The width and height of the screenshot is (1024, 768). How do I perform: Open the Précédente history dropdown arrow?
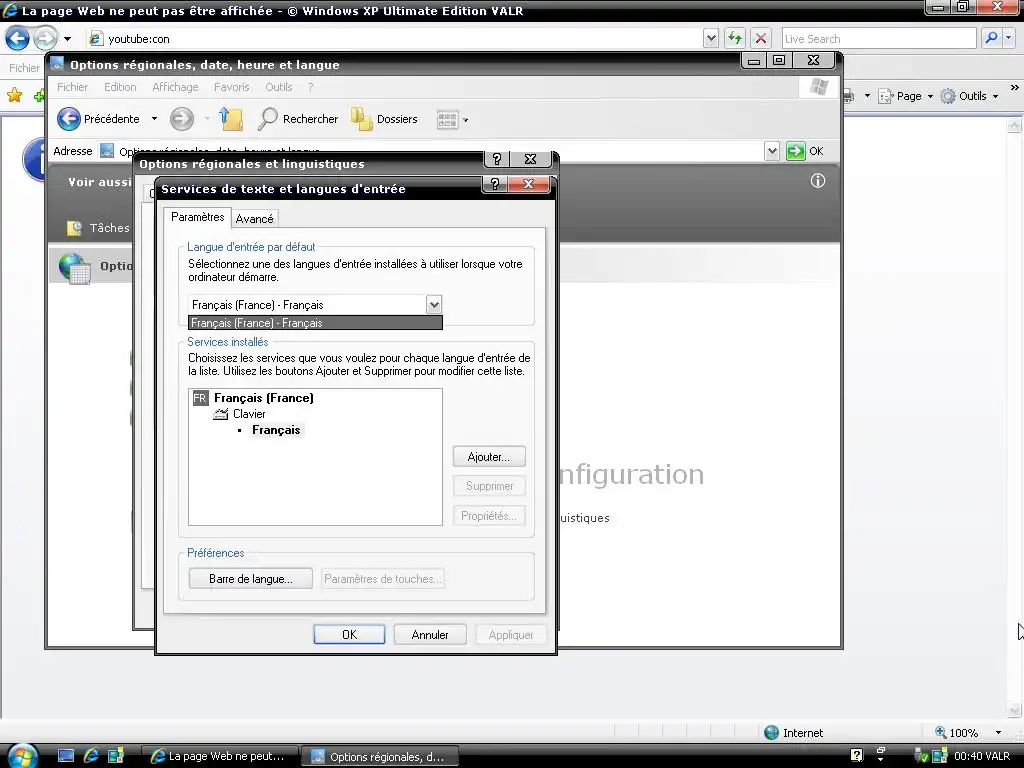pos(154,119)
